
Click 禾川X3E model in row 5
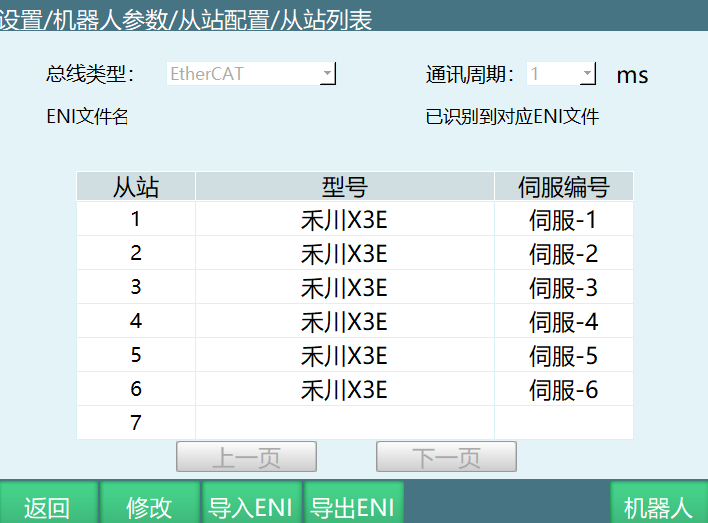point(345,355)
